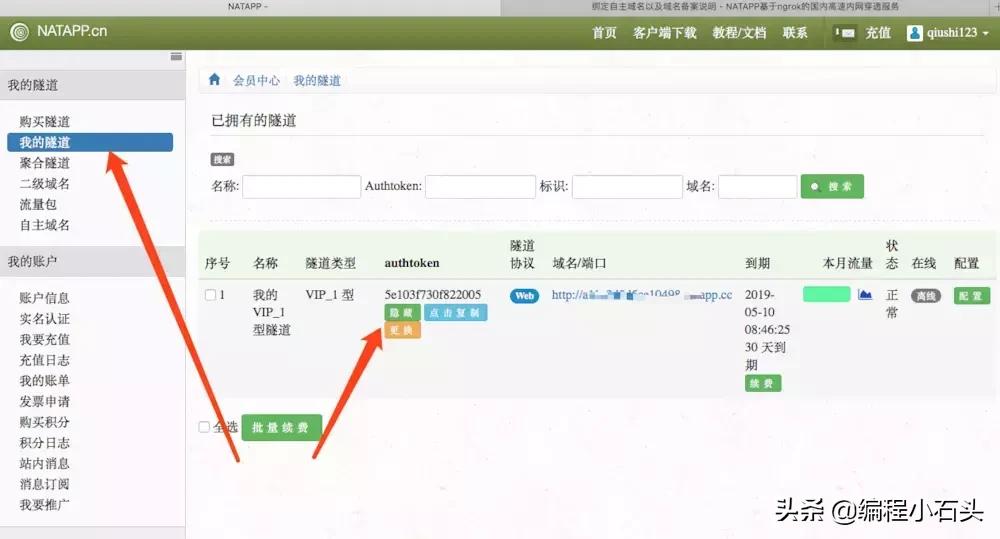Click the user avatar icon beside qiushi123
1000x539 pixels.
click(915, 33)
